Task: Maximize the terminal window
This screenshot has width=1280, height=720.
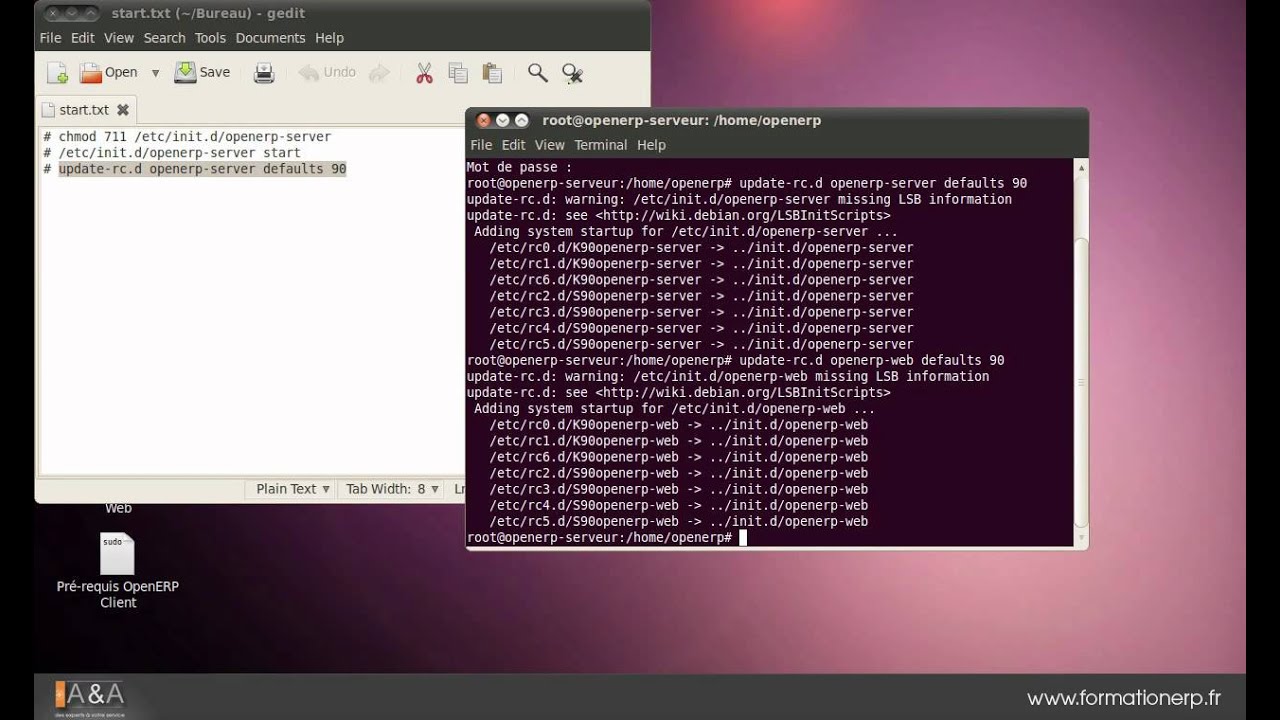Action: (522, 120)
